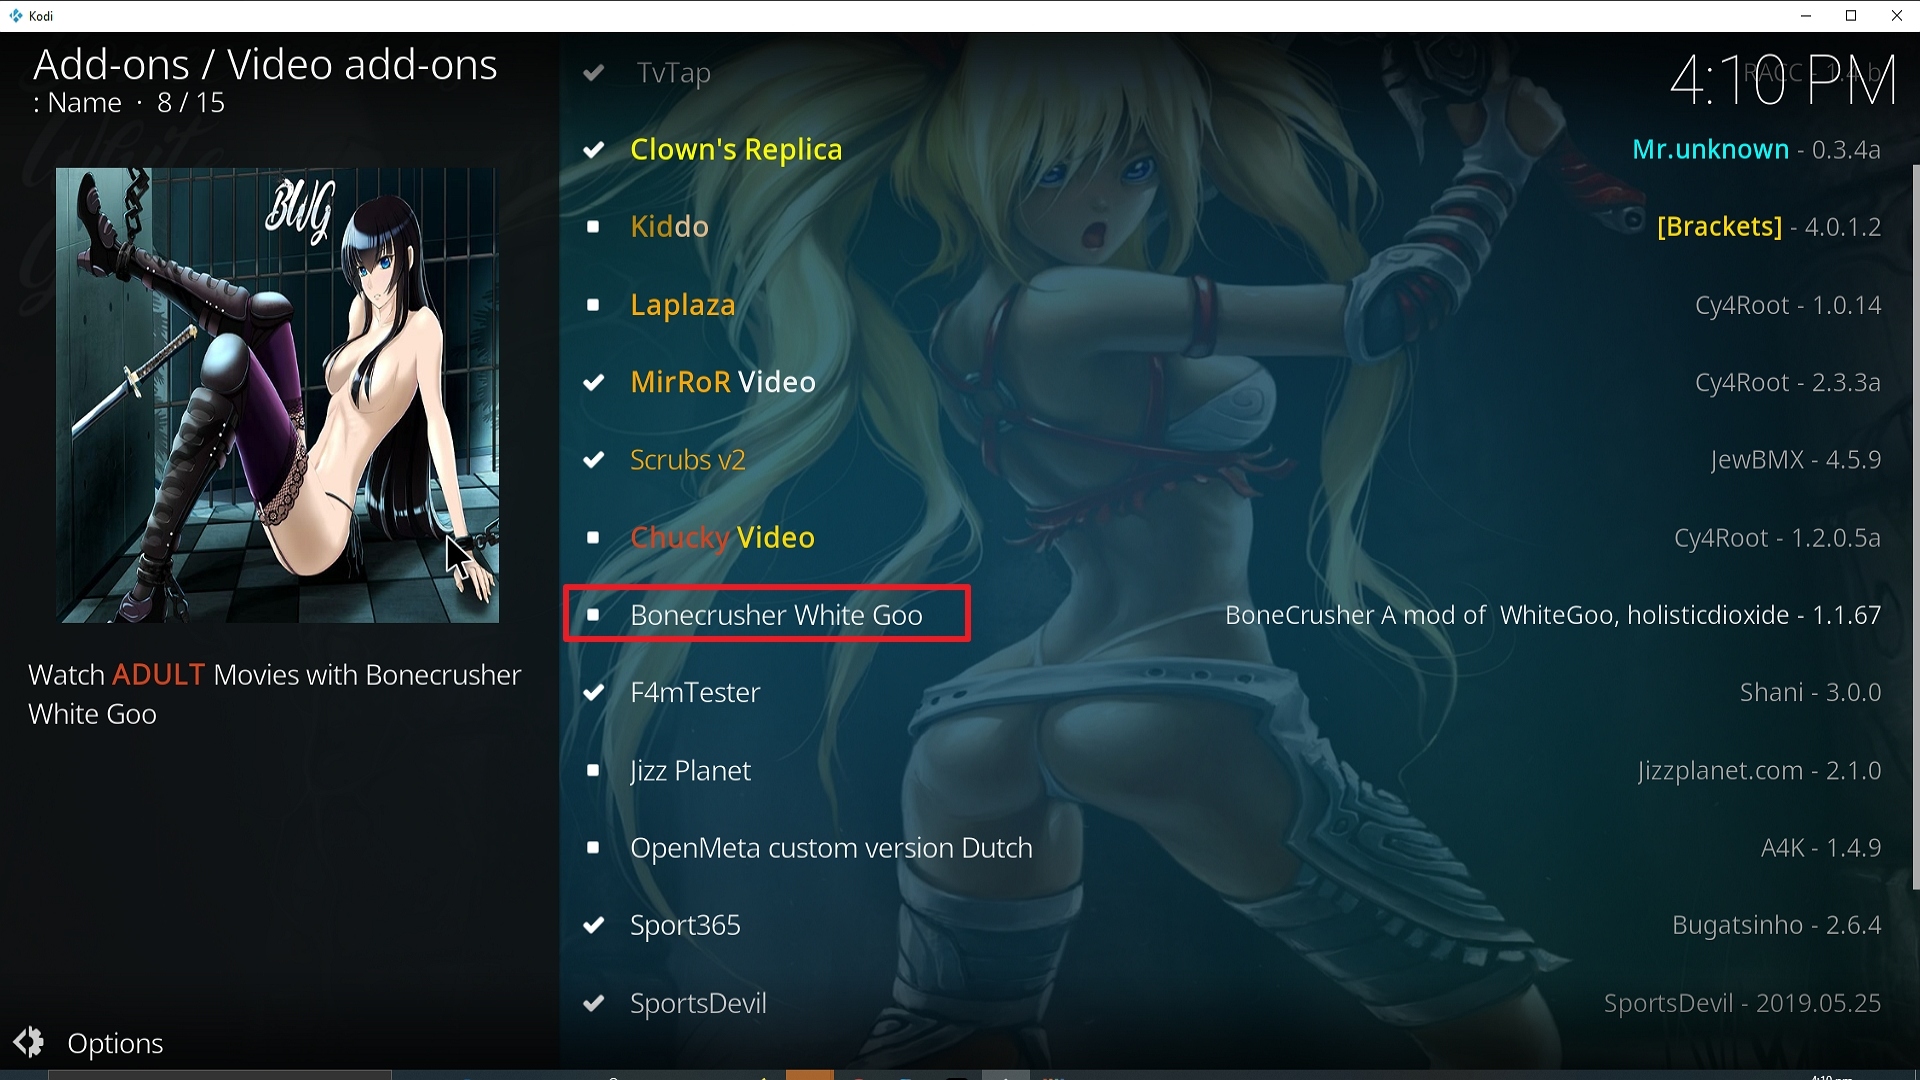
Task: Maximize the Kodi window
Action: click(x=1851, y=16)
